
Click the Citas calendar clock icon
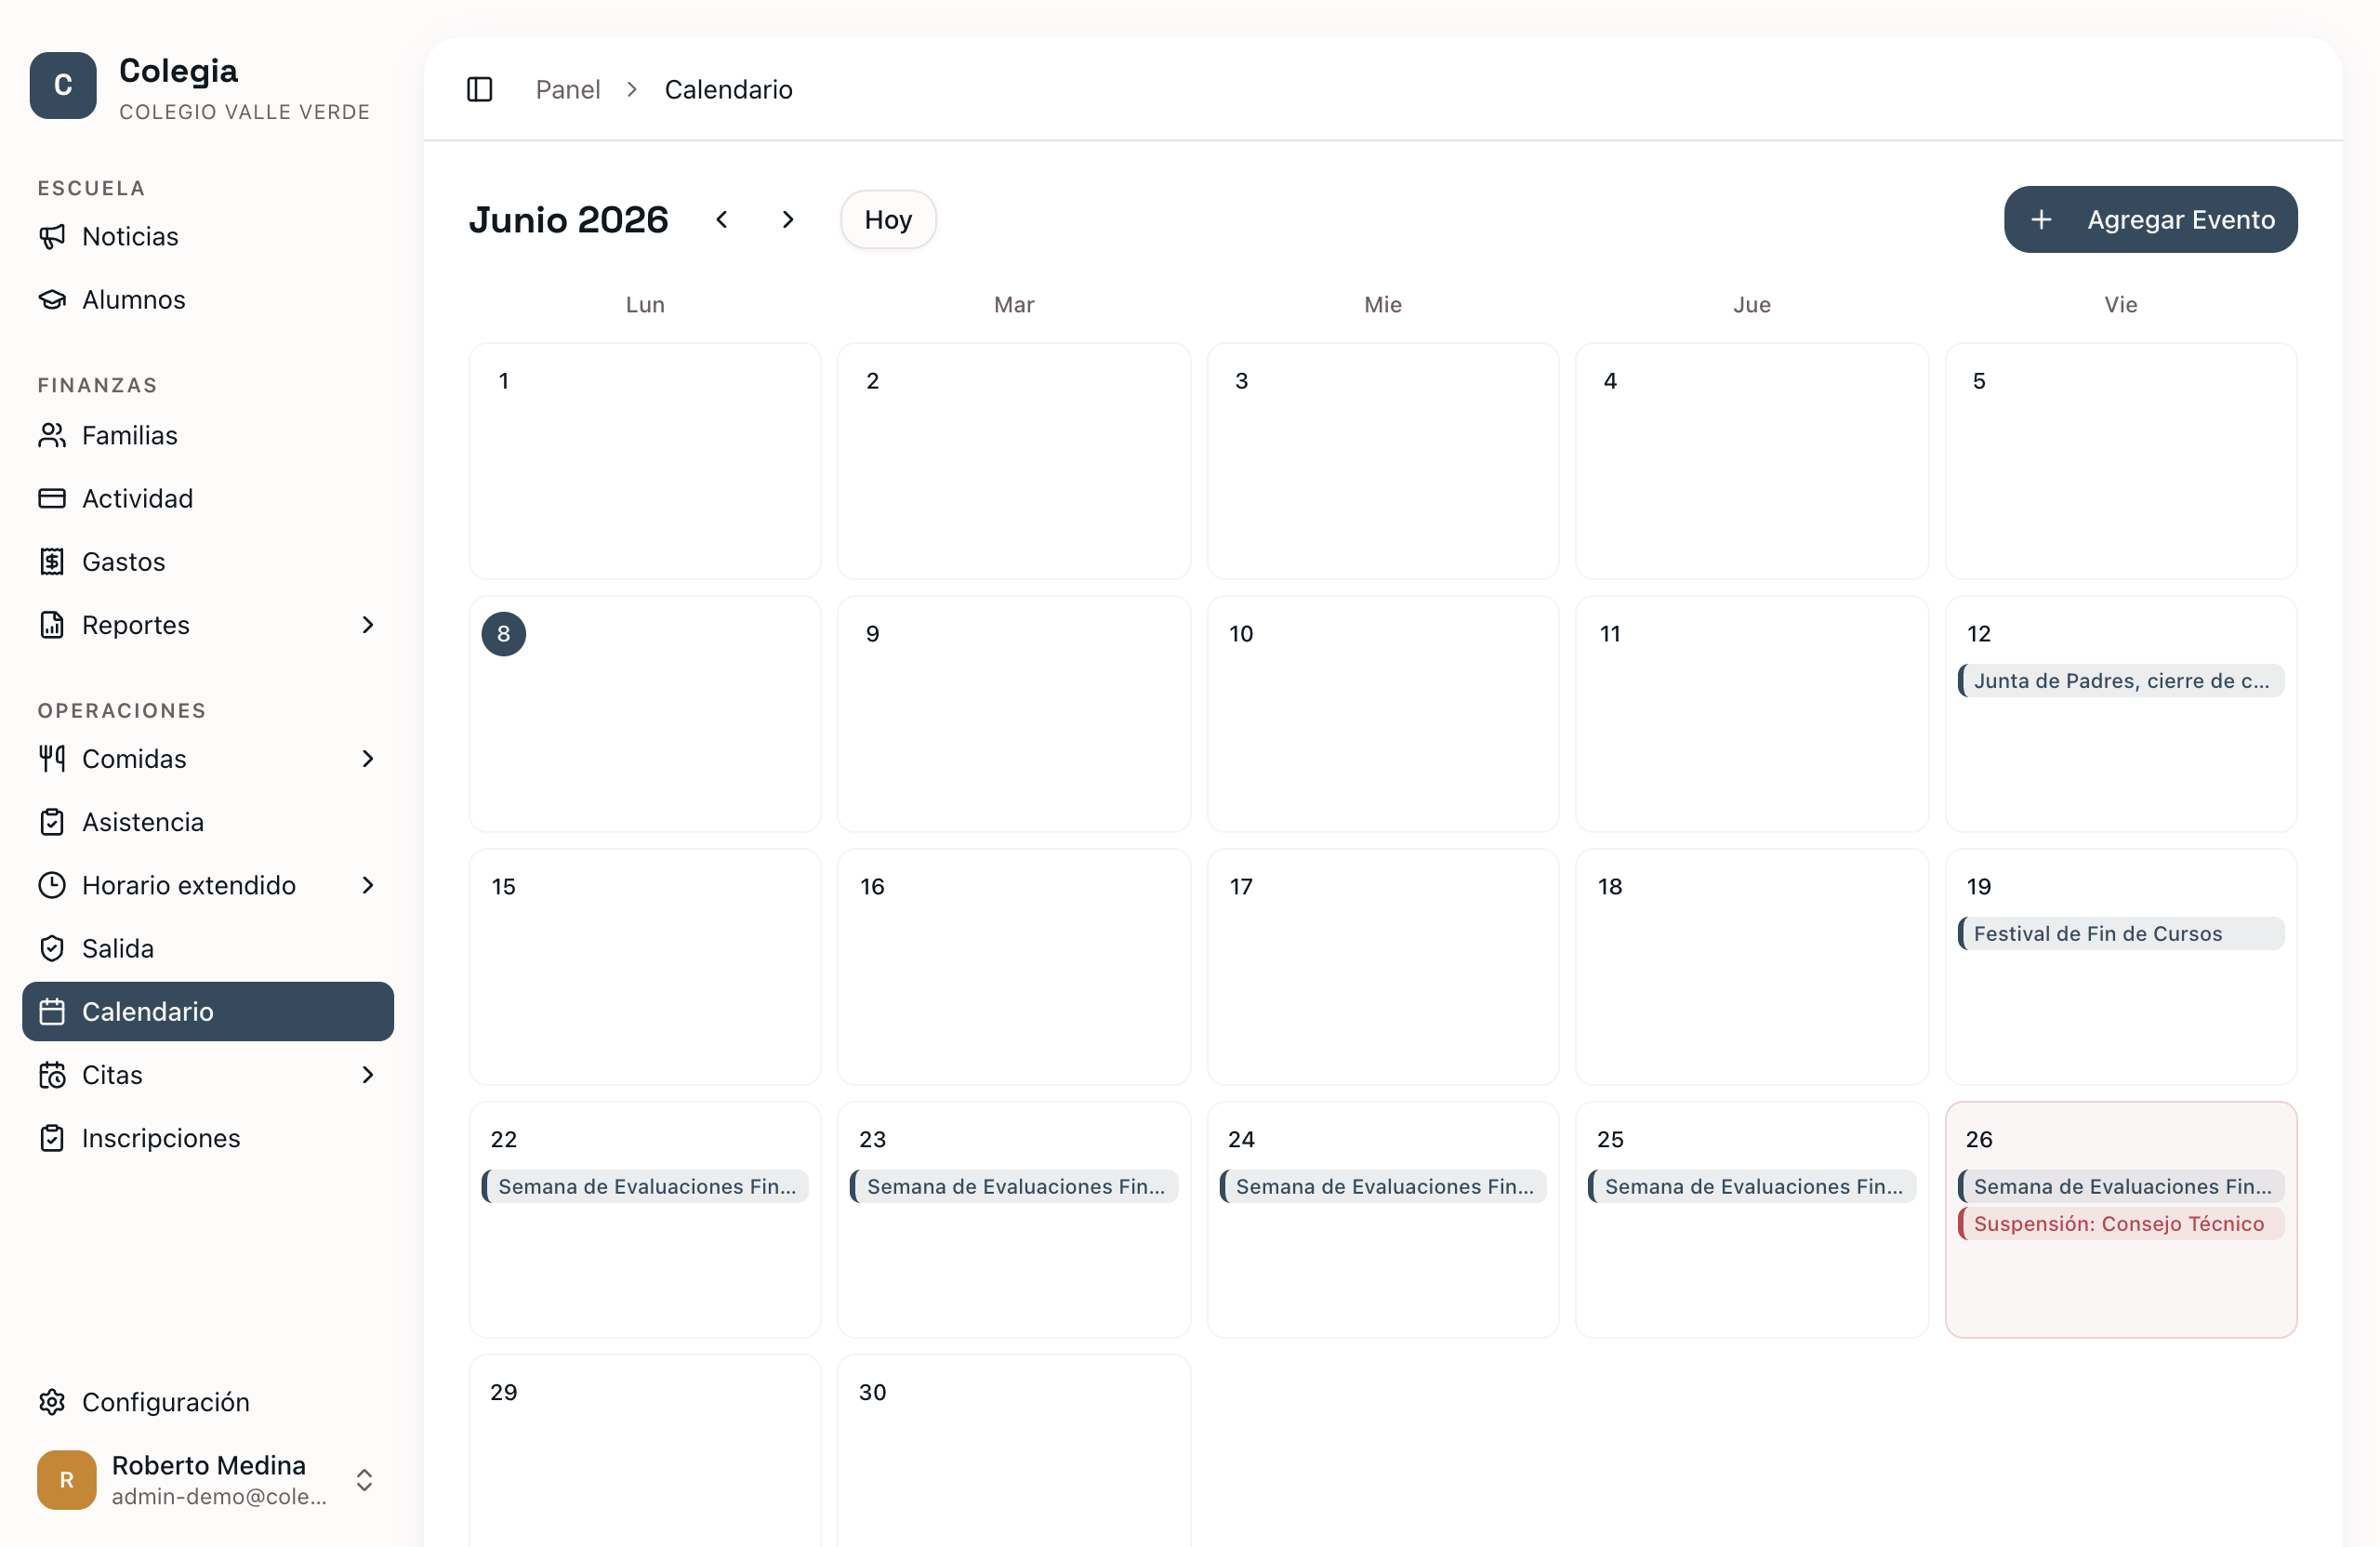tap(52, 1074)
